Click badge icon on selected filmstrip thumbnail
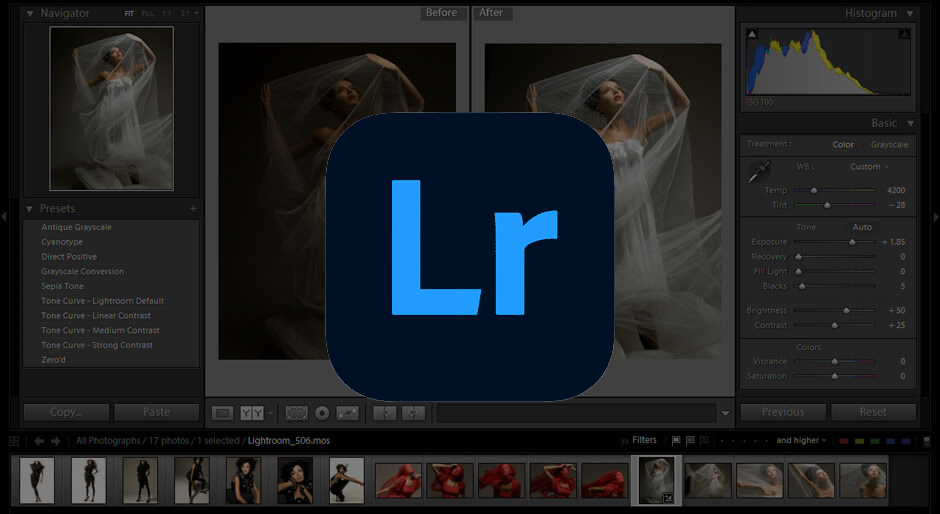 [668, 498]
